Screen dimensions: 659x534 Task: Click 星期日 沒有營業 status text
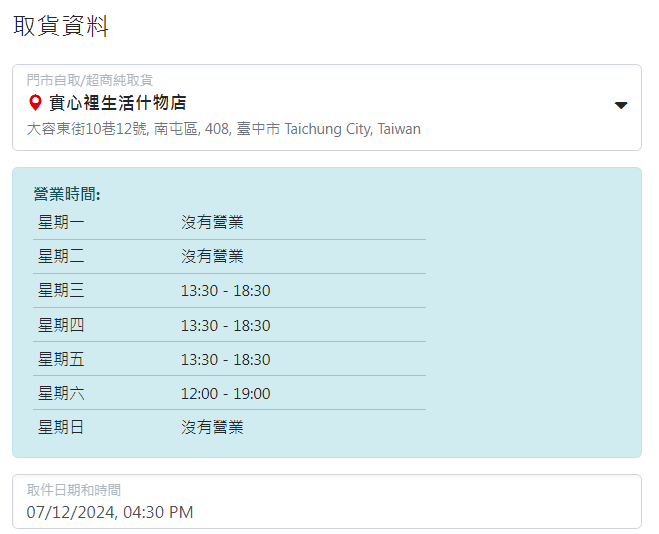(212, 427)
